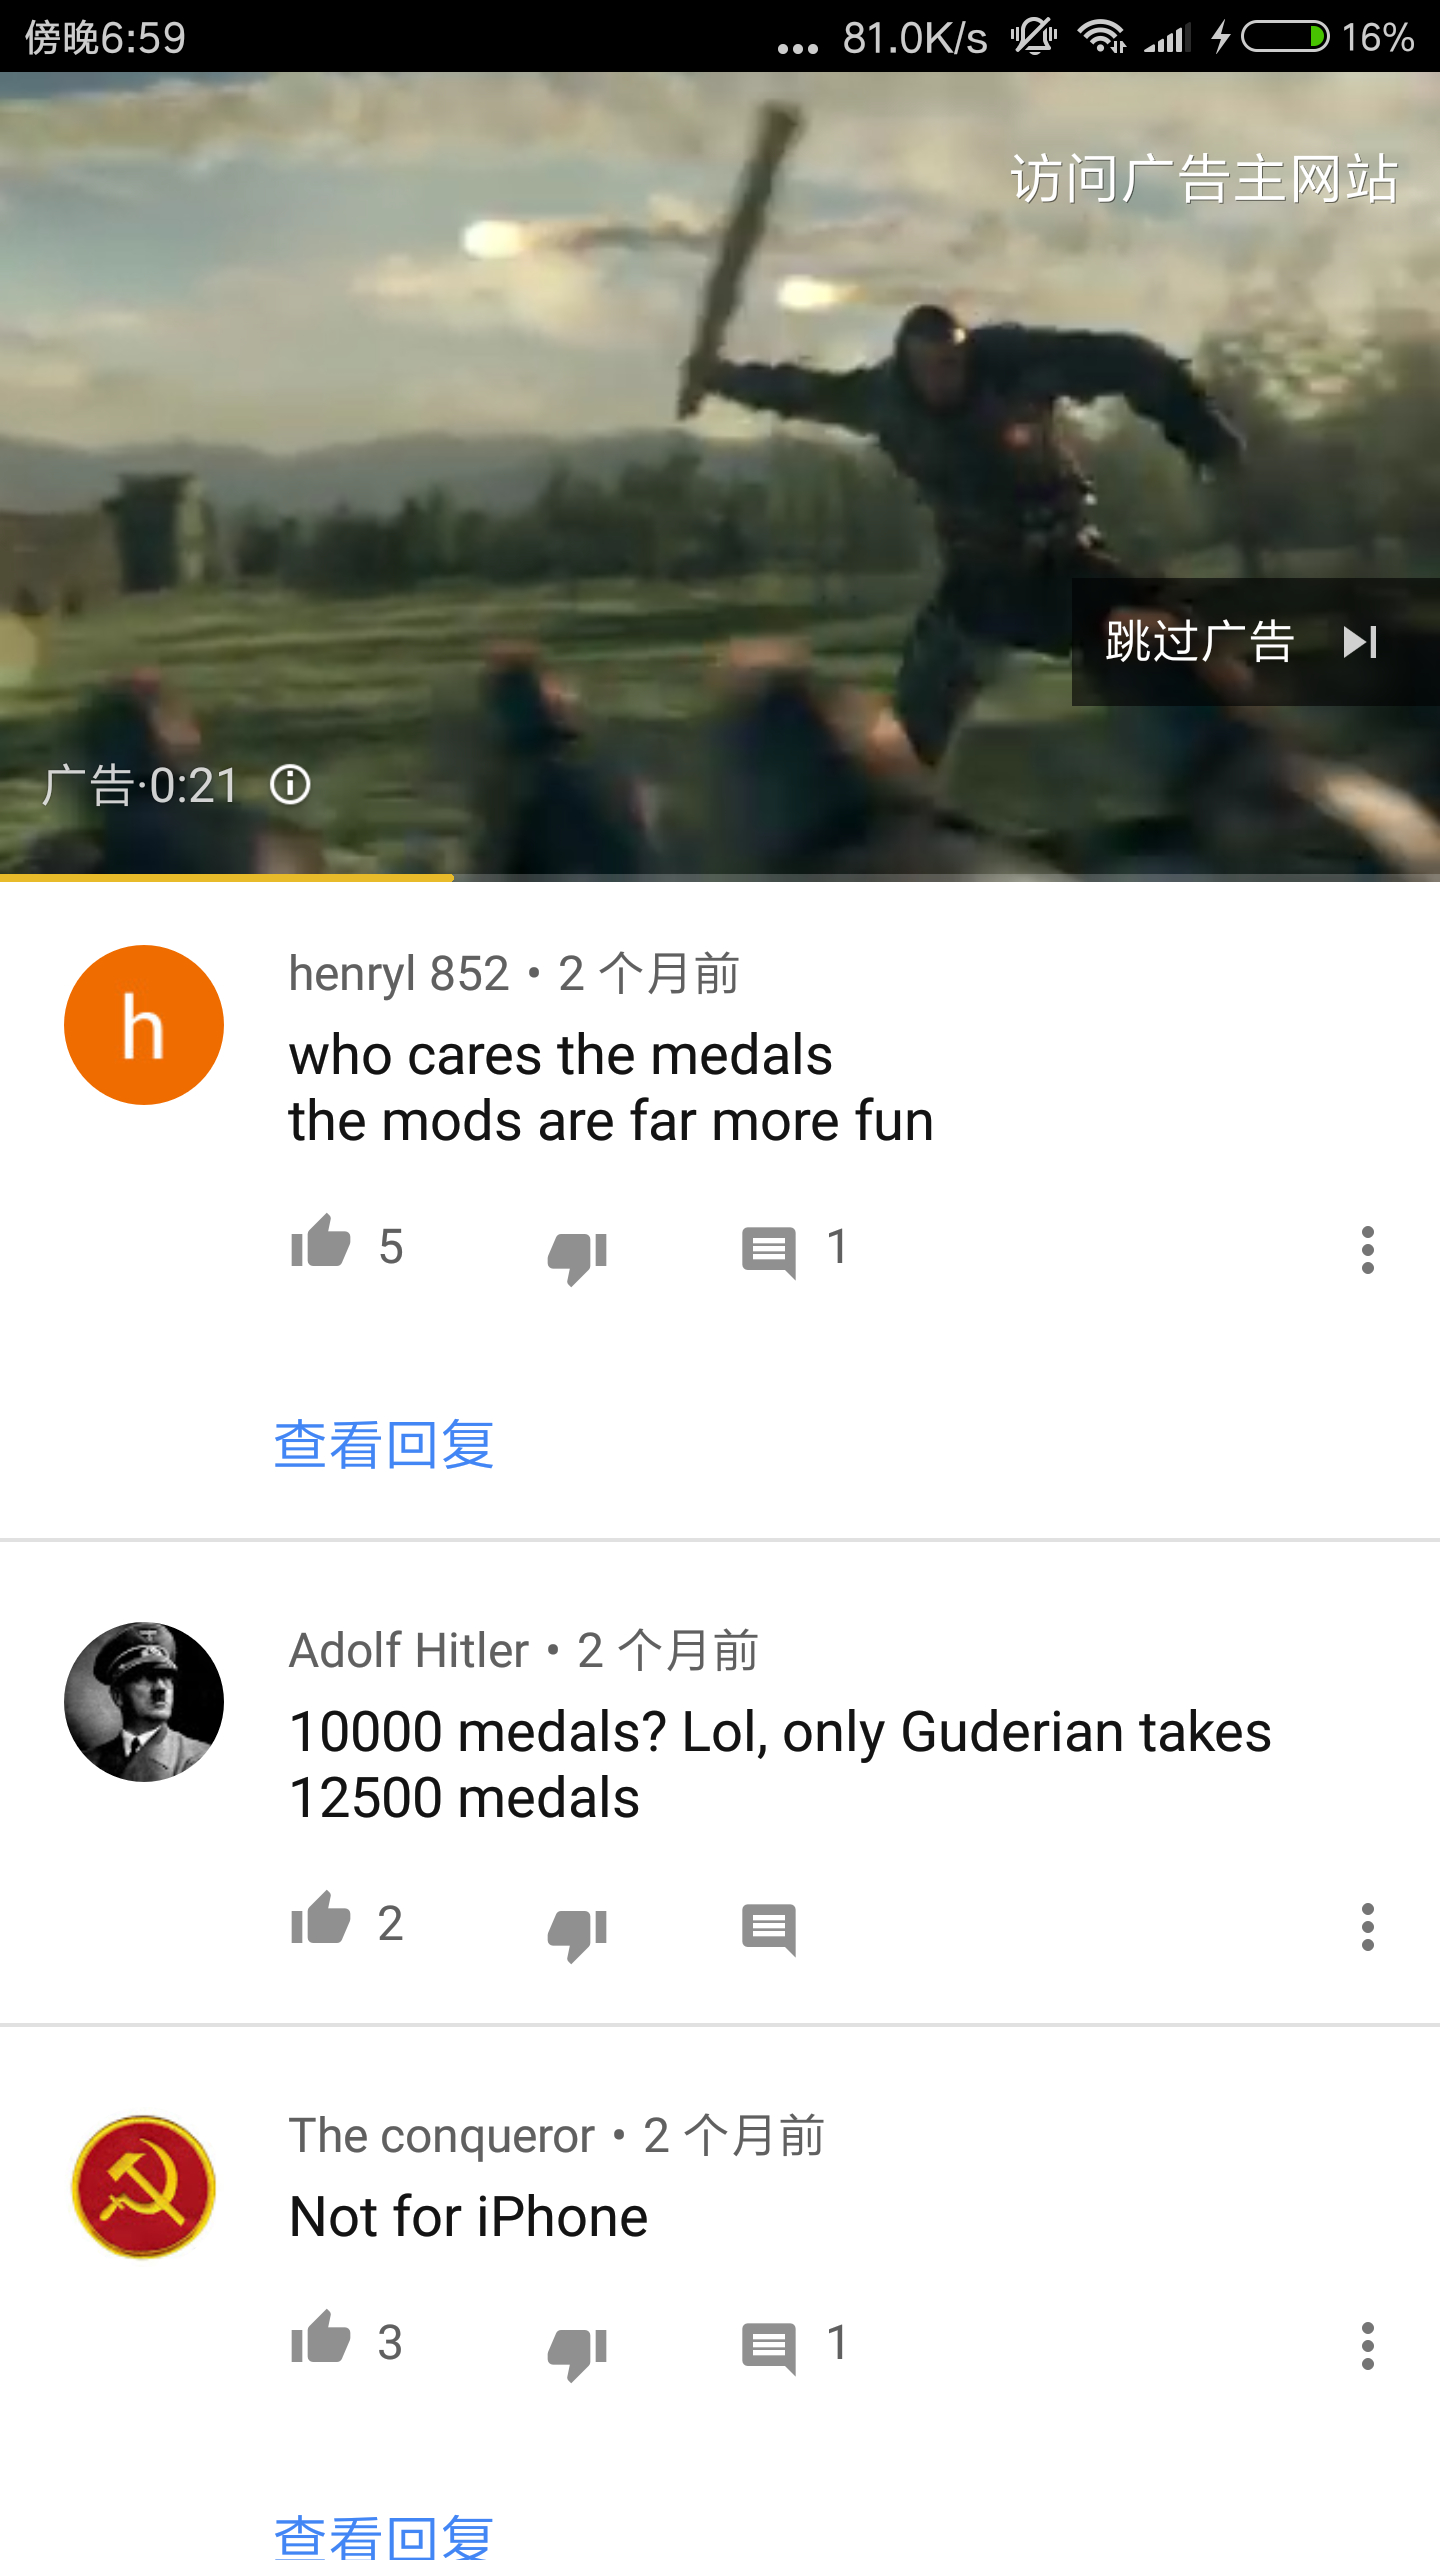Click the yellow ad progress bar
Screen dimensions: 1440x2560
pyautogui.click(x=227, y=877)
